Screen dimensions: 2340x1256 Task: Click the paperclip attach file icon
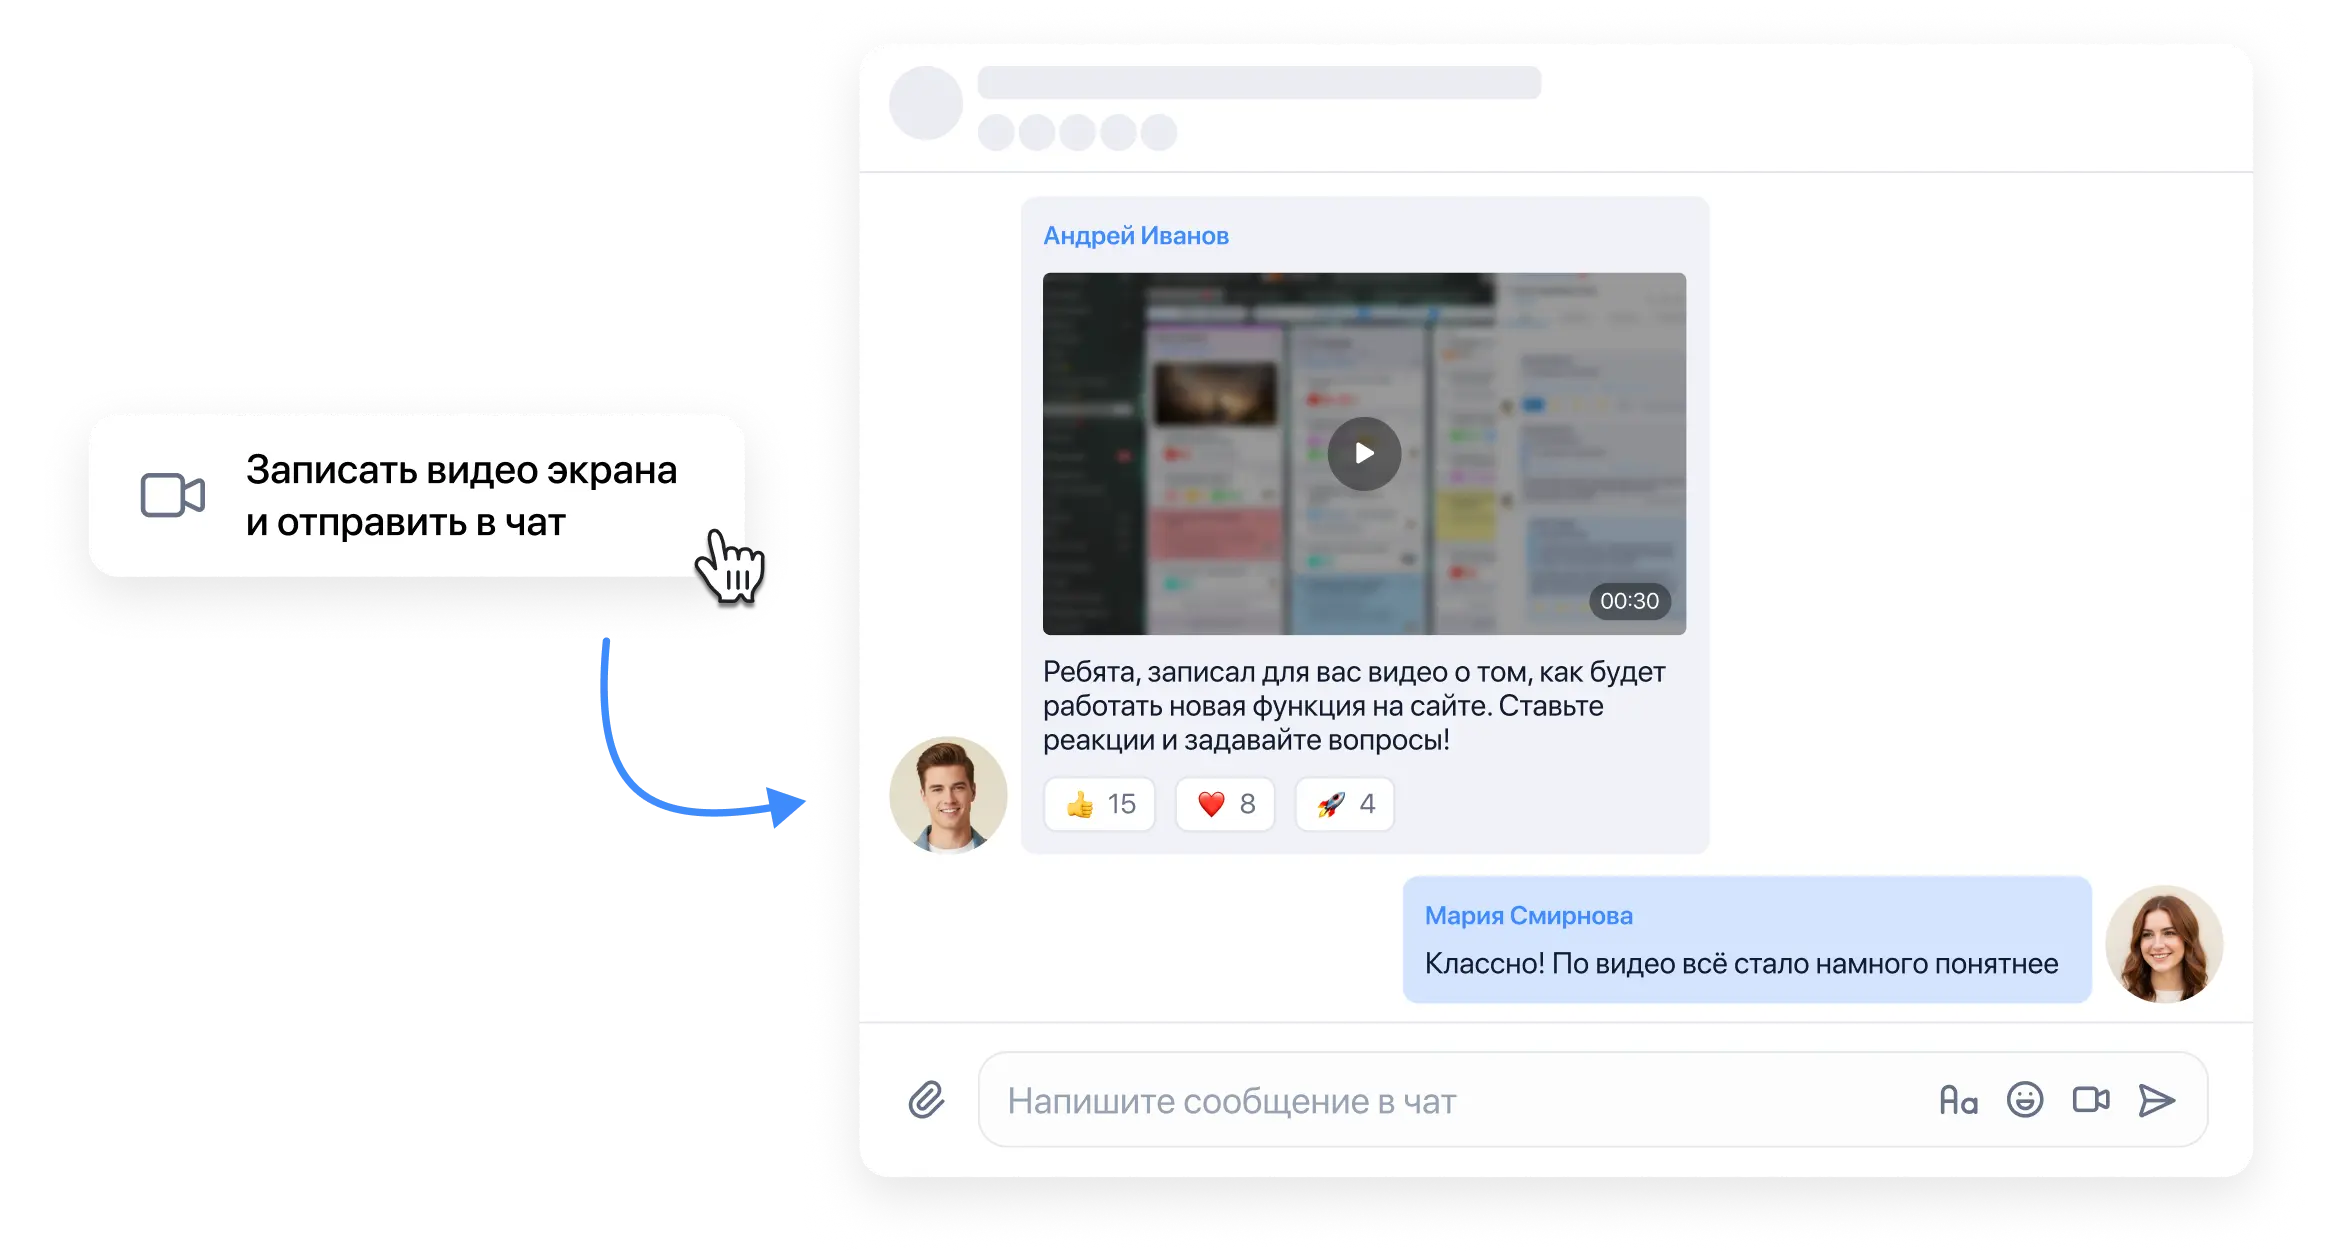[x=926, y=1100]
